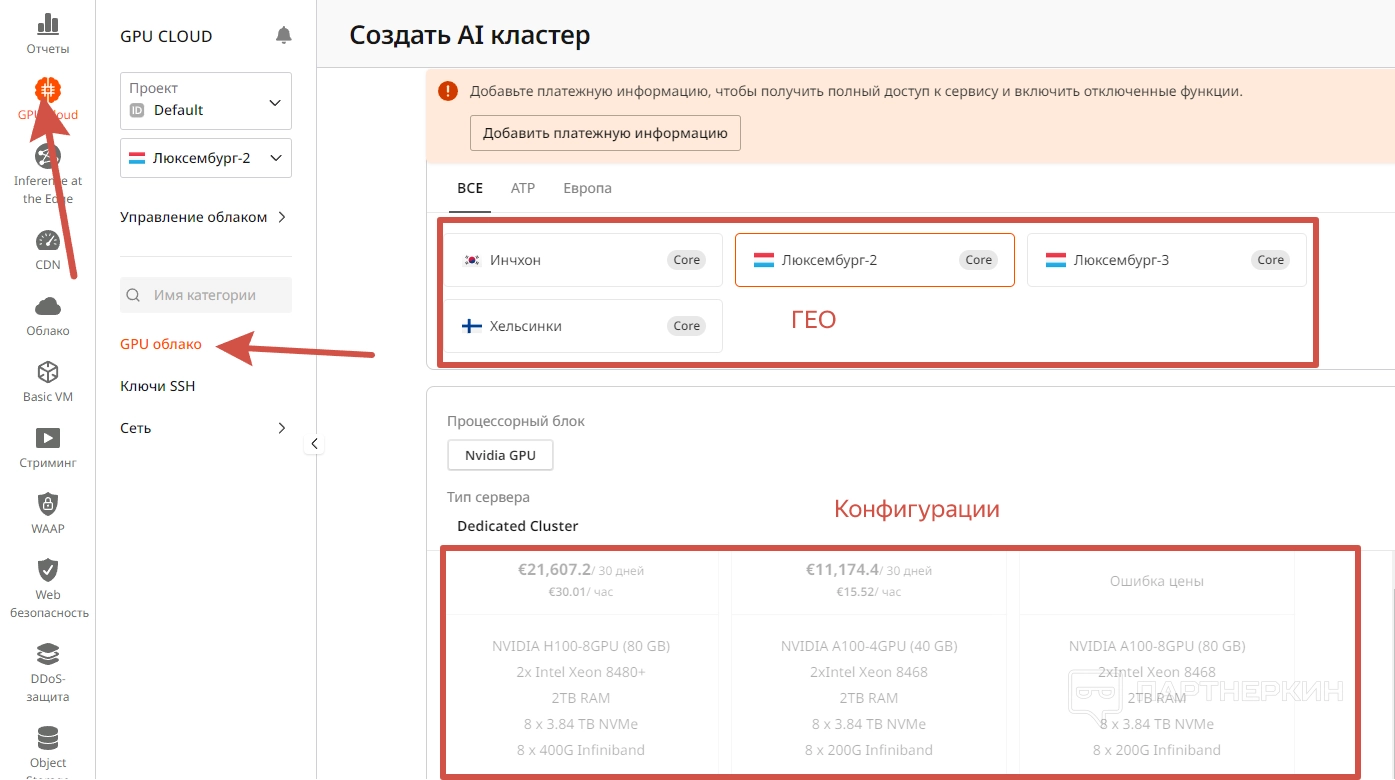Switch to the АТР tab
This screenshot has height=780, width=1395.
523,188
